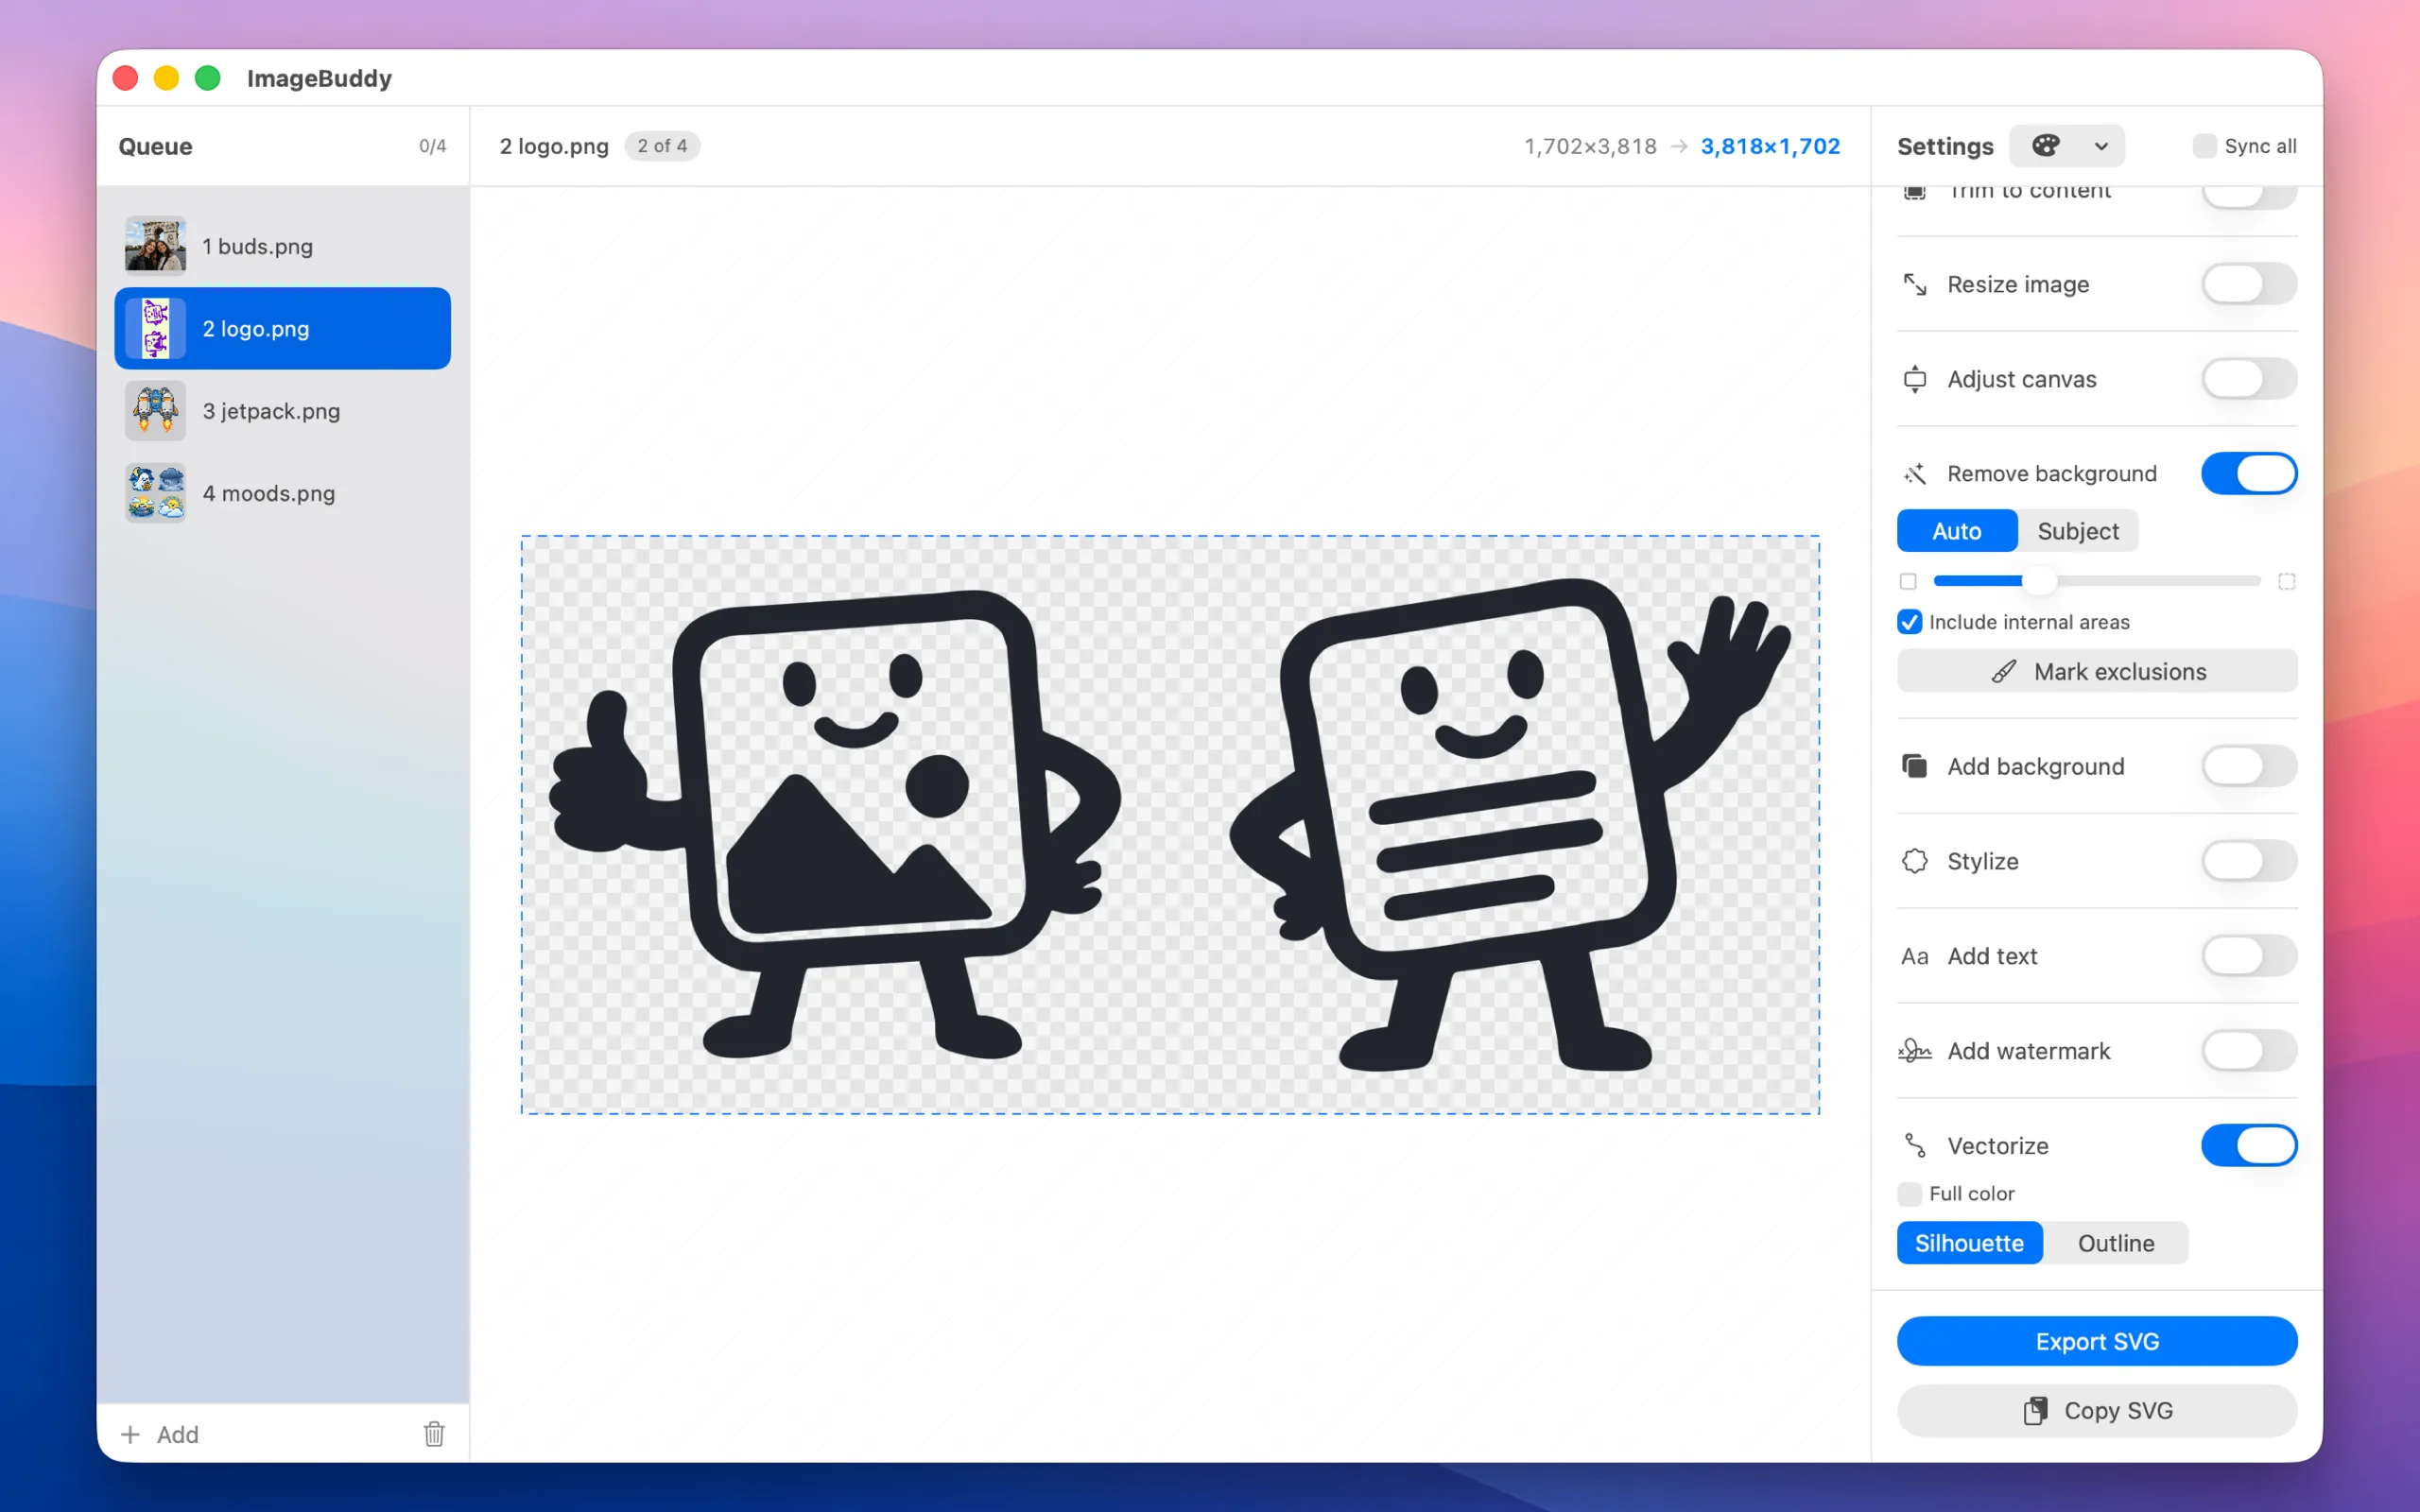This screenshot has height=1512, width=2420.
Task: Click the dashed square icon right of slider
Action: point(2286,581)
